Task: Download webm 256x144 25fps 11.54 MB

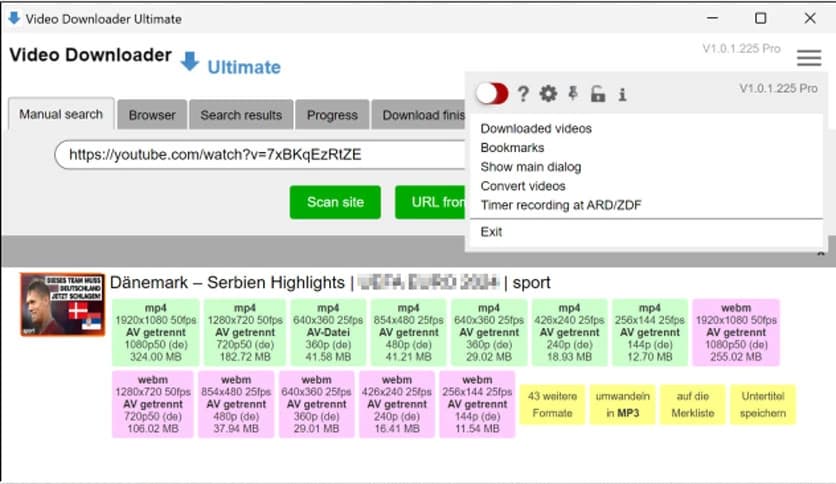Action: click(477, 404)
